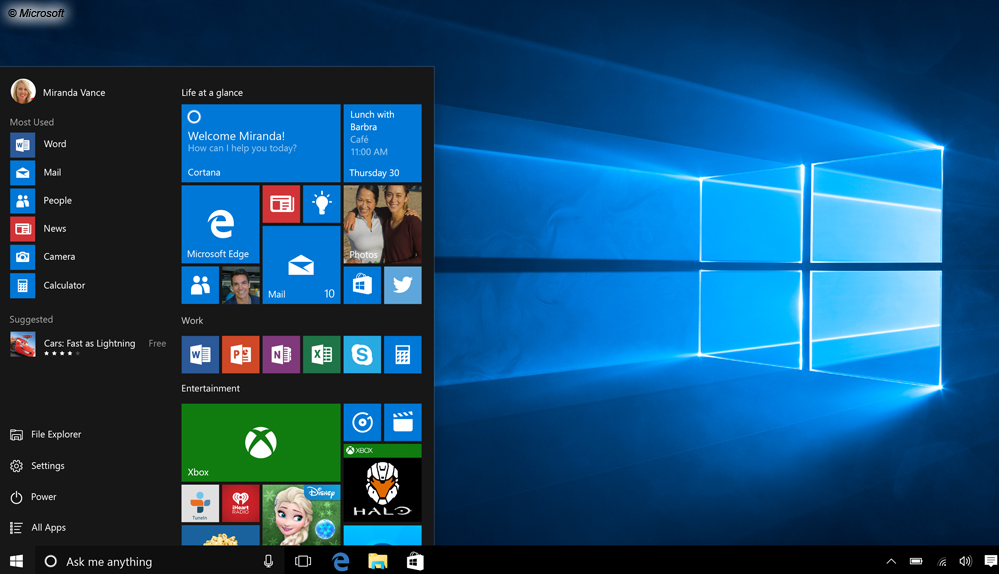Viewport: 999px width, 574px height.
Task: Open the red News tile
Action: click(x=281, y=204)
